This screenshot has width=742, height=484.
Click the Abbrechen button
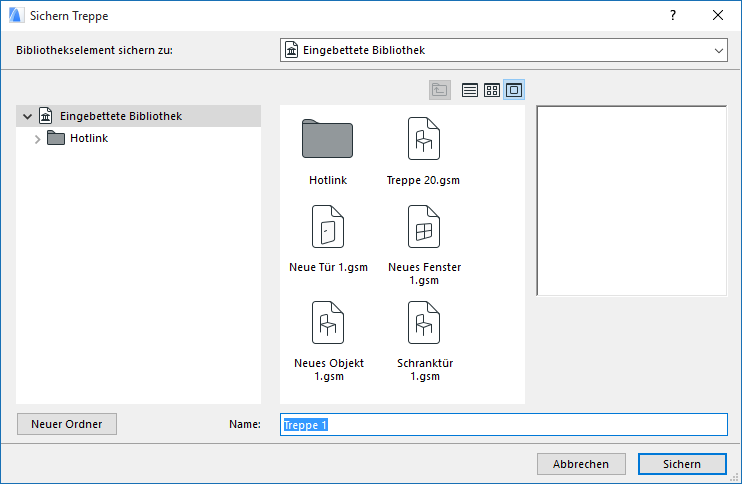pyautogui.click(x=581, y=464)
